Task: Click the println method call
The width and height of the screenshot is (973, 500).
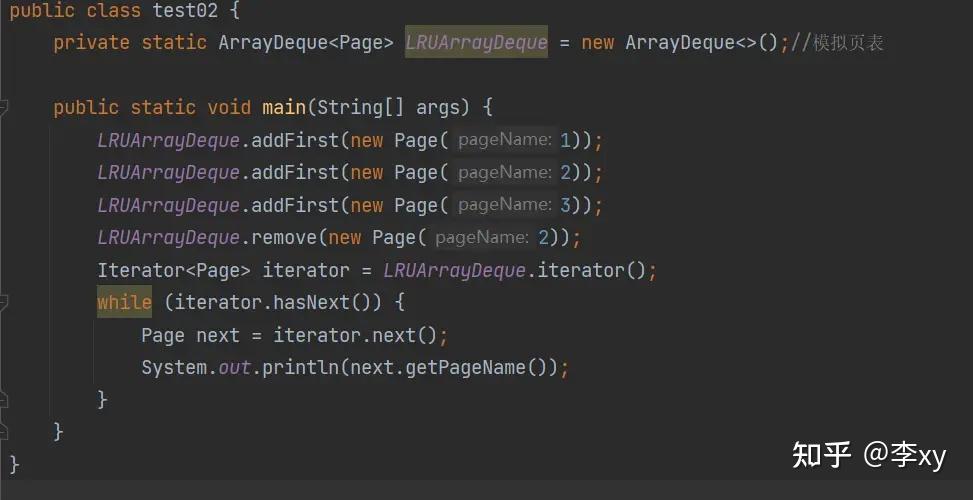Action: [x=300, y=368]
